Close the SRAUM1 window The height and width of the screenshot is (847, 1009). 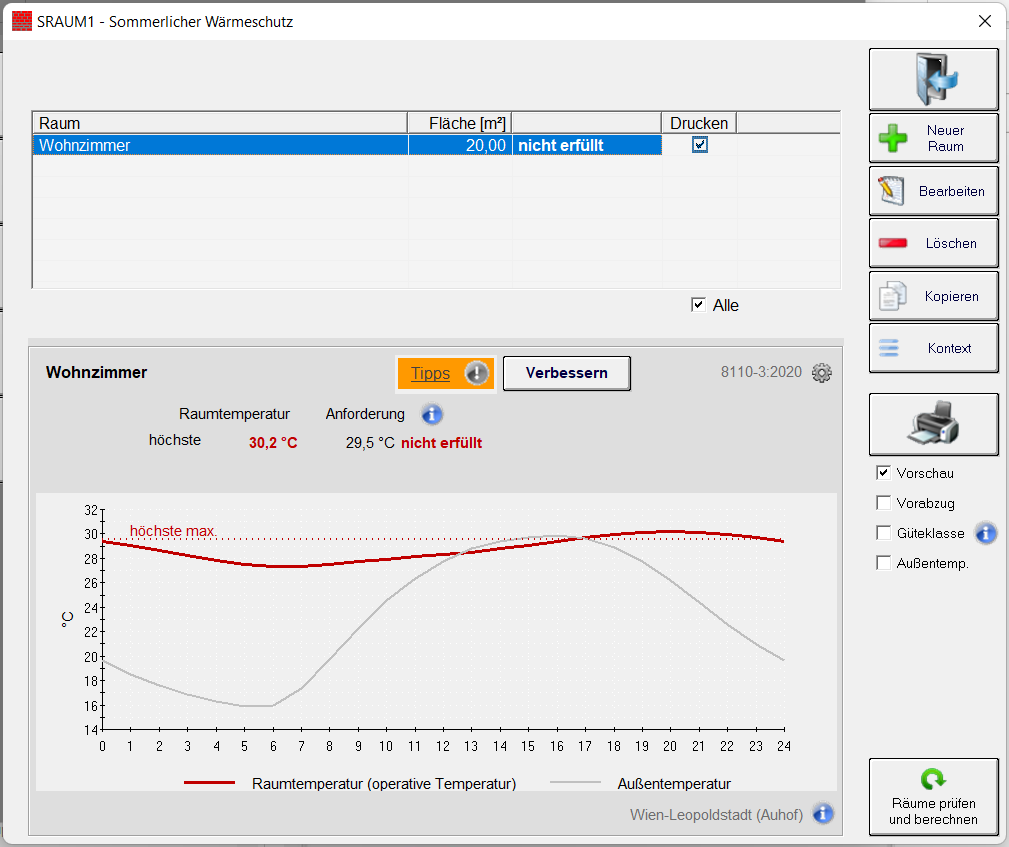[985, 21]
